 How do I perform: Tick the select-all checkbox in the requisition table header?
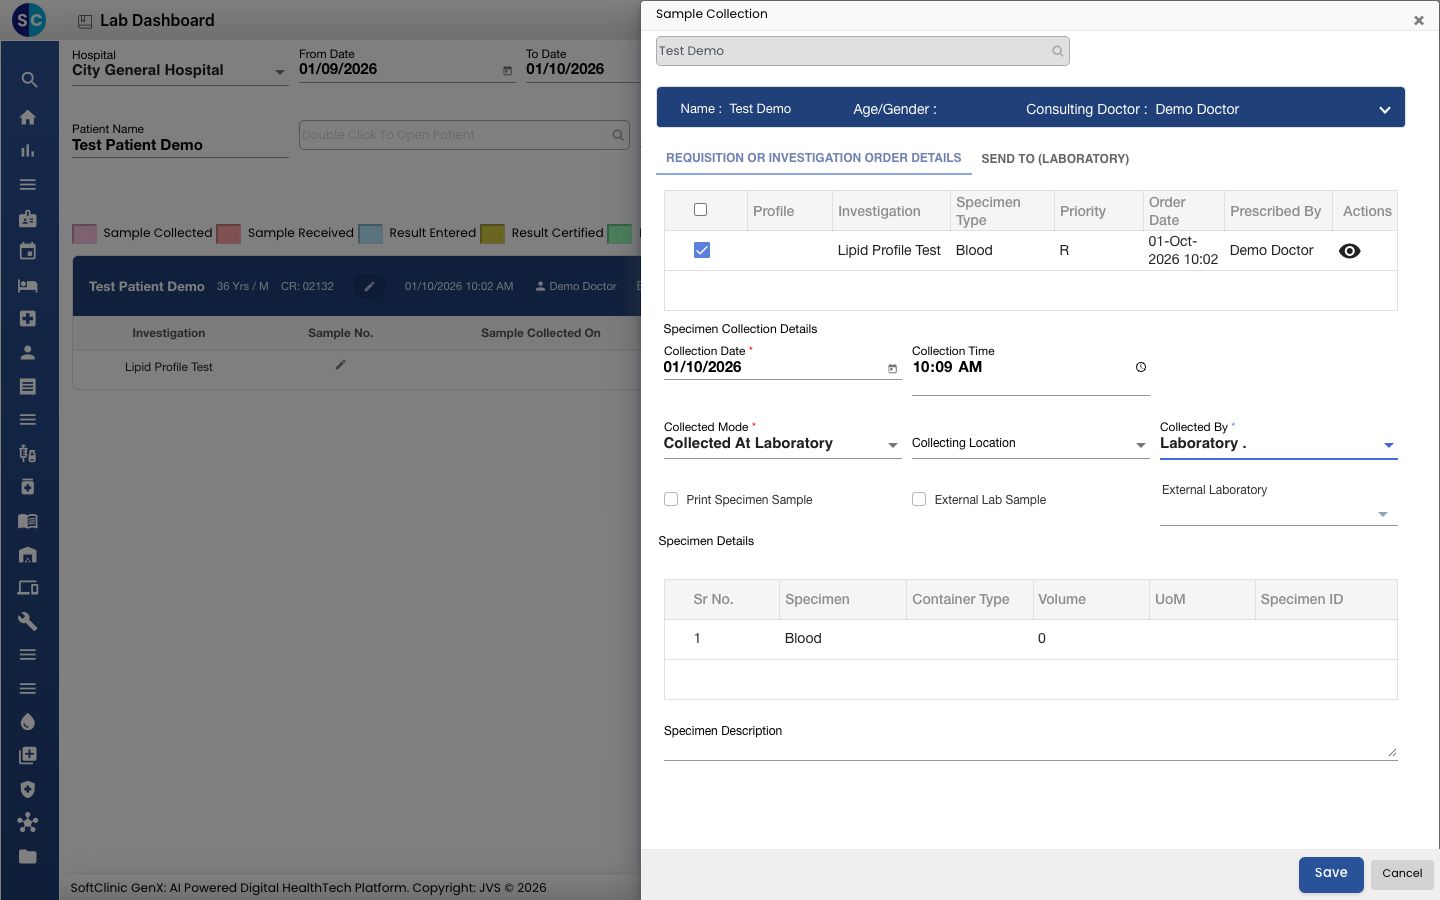coord(701,210)
